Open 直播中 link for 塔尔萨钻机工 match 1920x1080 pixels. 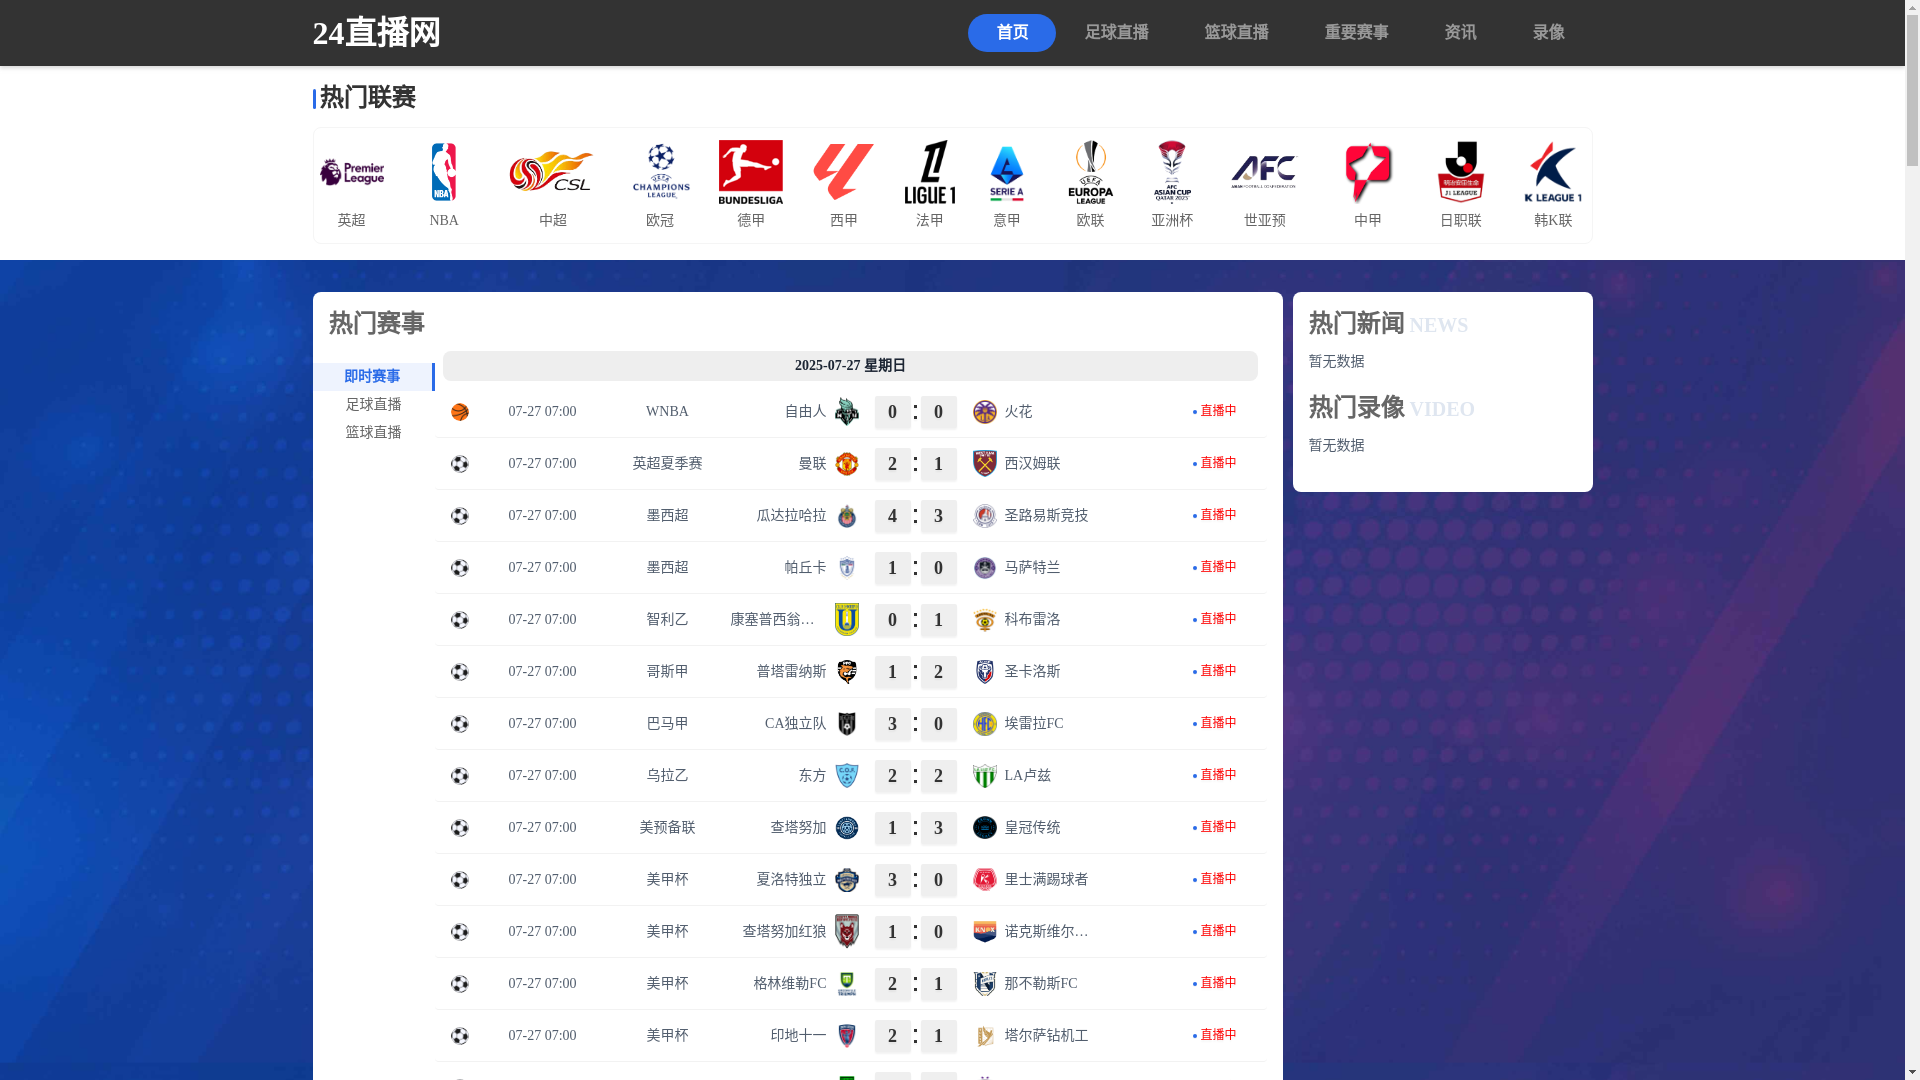click(x=1215, y=1035)
